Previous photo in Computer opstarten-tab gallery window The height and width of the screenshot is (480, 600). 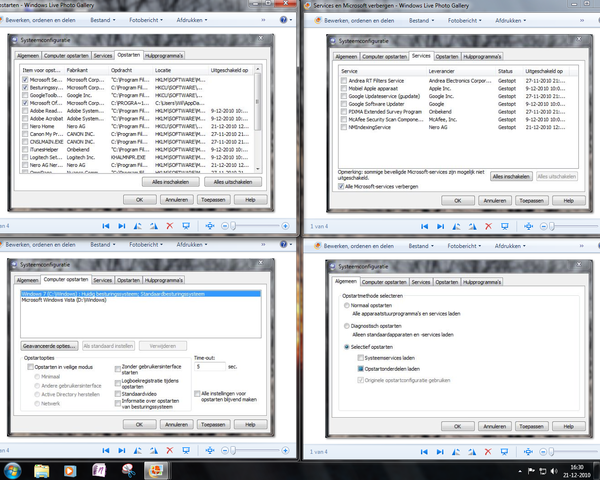tap(106, 451)
